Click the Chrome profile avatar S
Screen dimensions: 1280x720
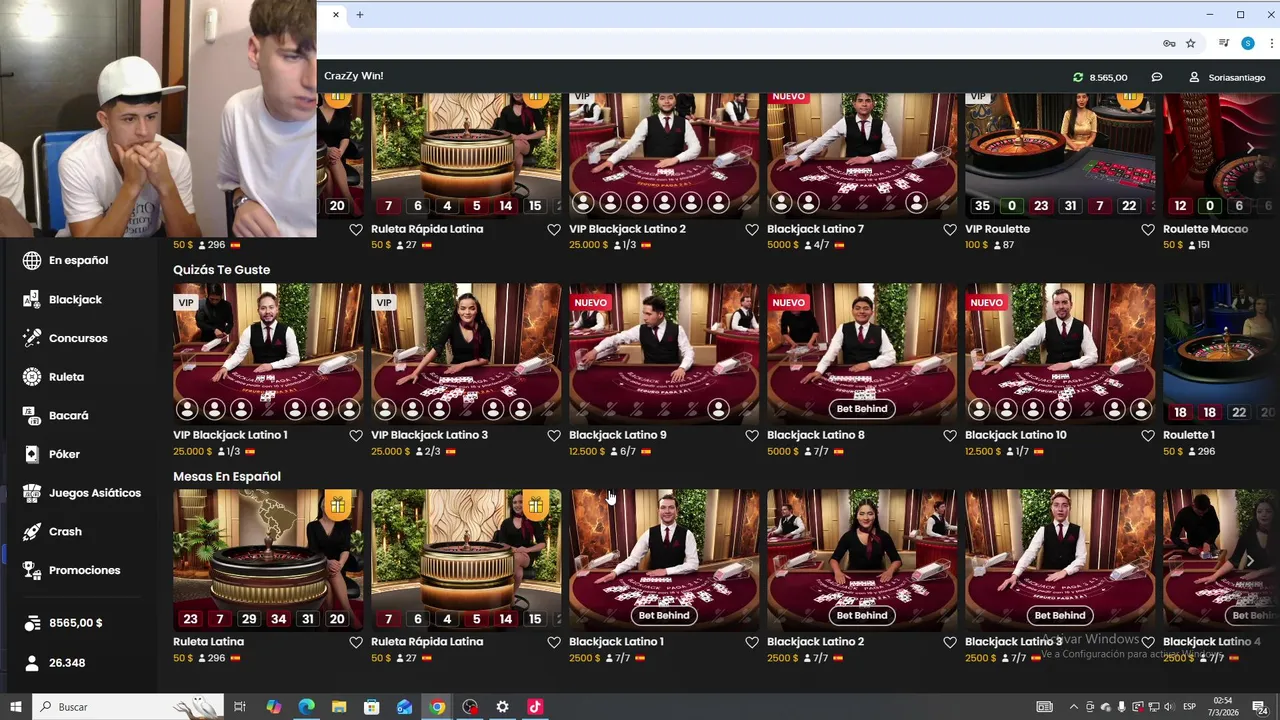1248,43
